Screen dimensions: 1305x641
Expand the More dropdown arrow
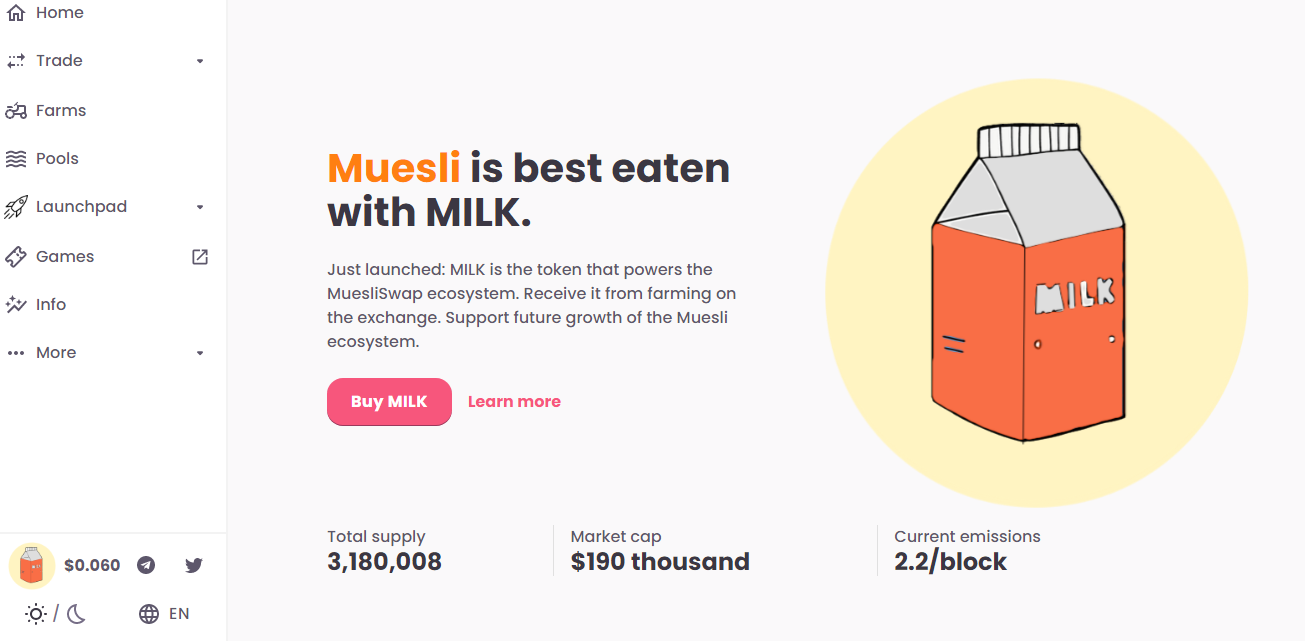pyautogui.click(x=200, y=353)
